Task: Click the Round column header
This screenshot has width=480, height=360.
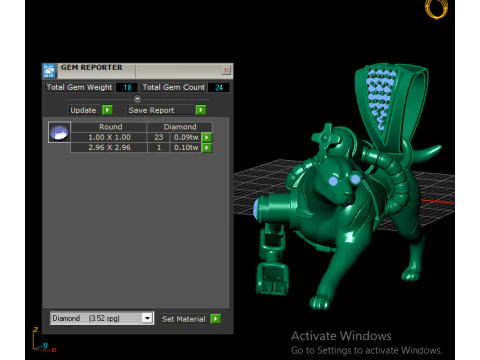Action: tap(109, 127)
